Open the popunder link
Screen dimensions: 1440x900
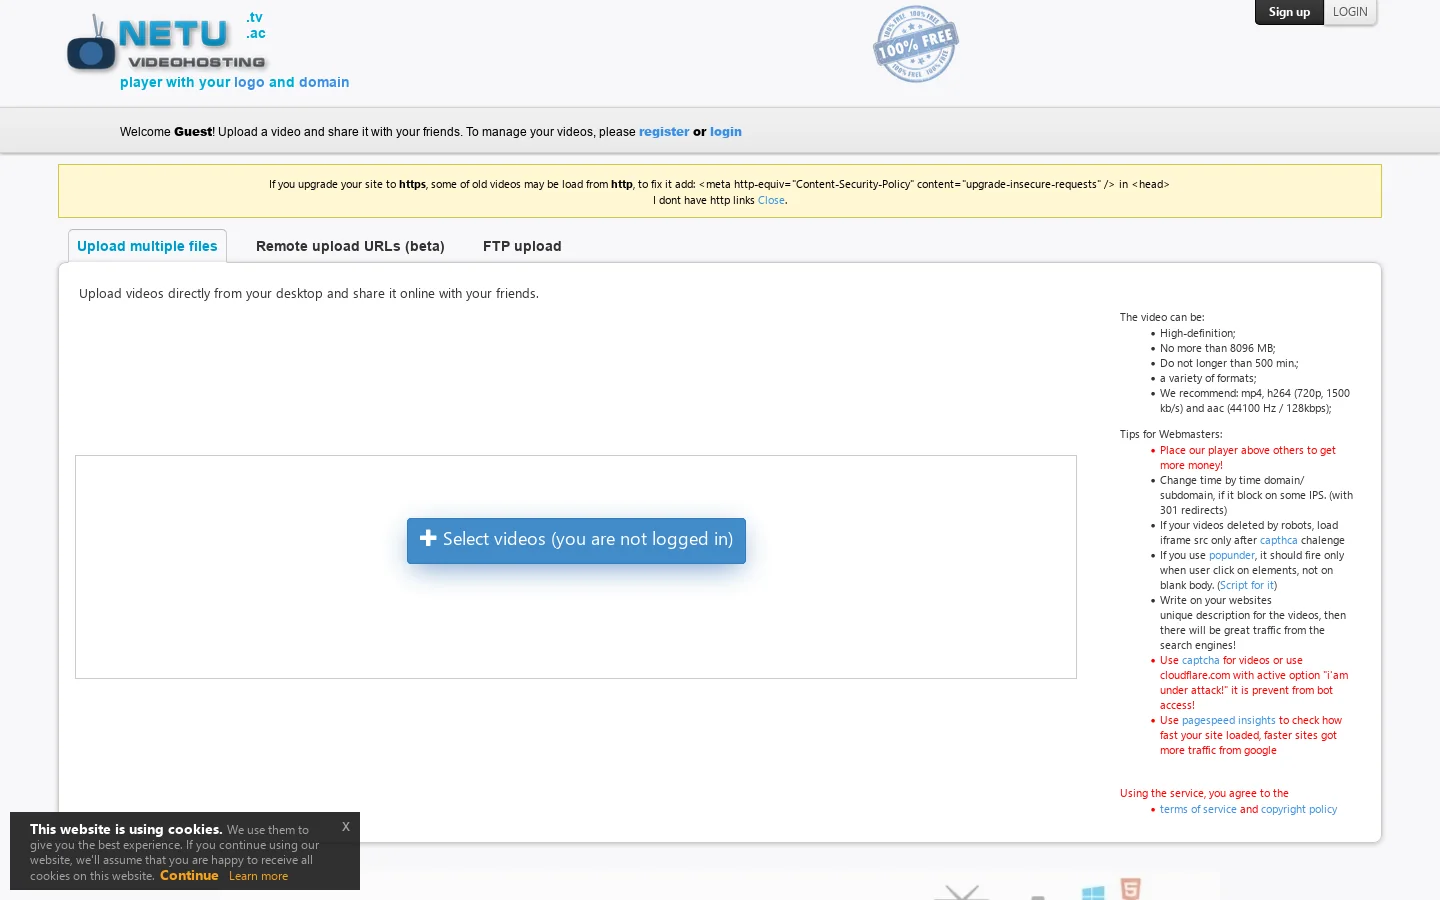point(1231,555)
